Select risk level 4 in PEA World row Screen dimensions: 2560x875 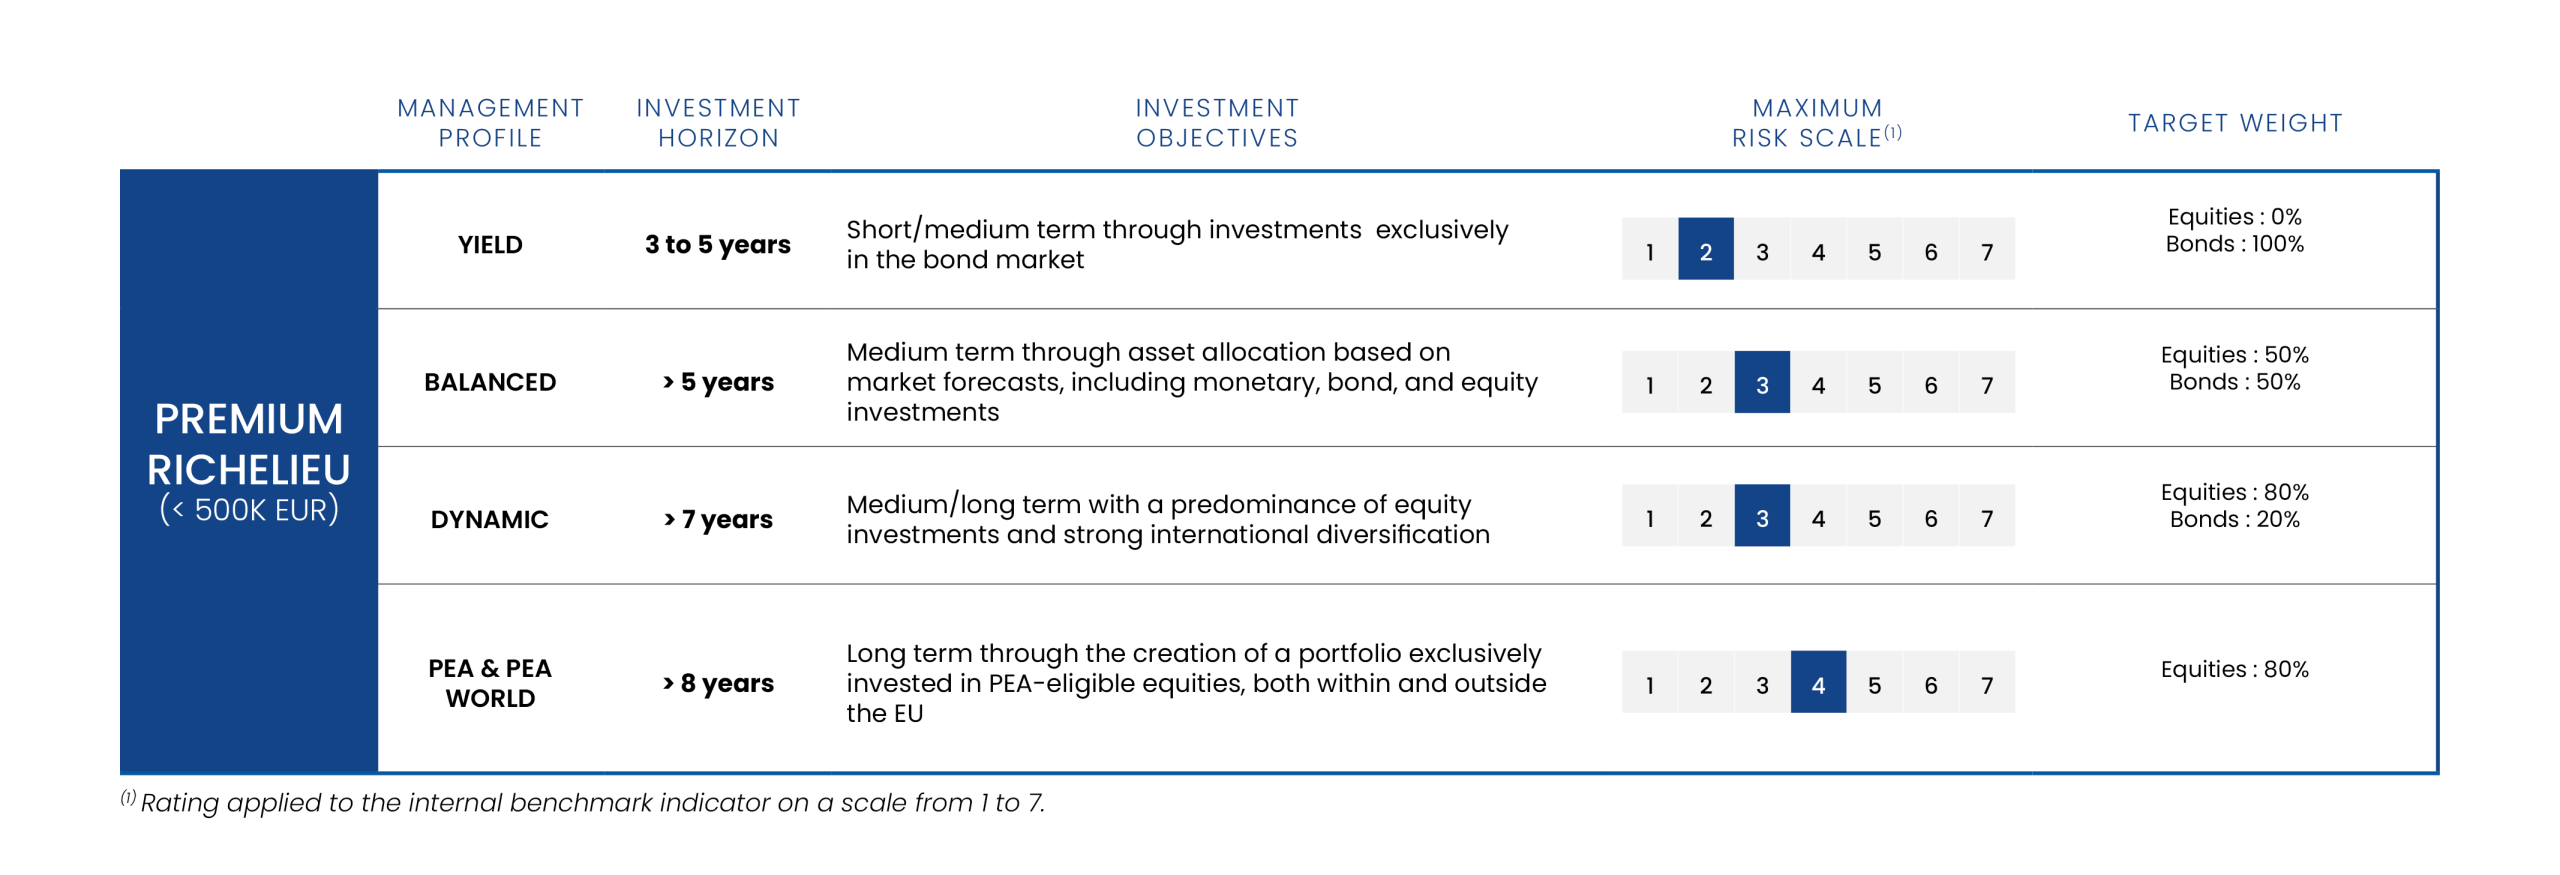point(1817,682)
